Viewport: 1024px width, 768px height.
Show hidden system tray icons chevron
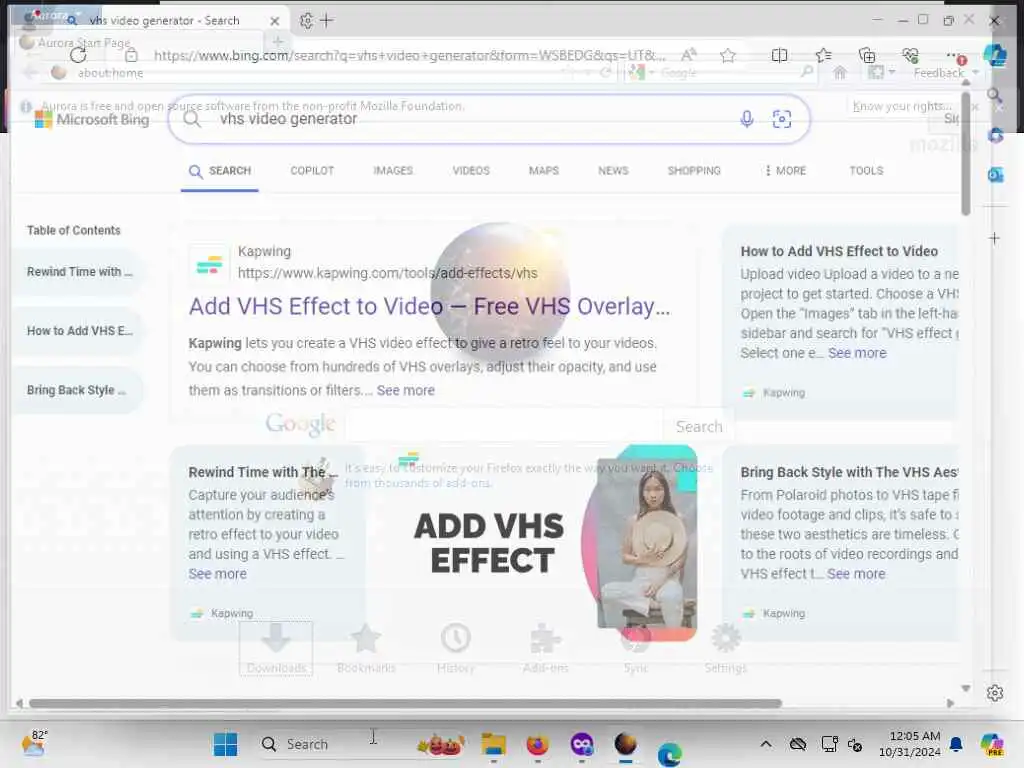click(766, 744)
